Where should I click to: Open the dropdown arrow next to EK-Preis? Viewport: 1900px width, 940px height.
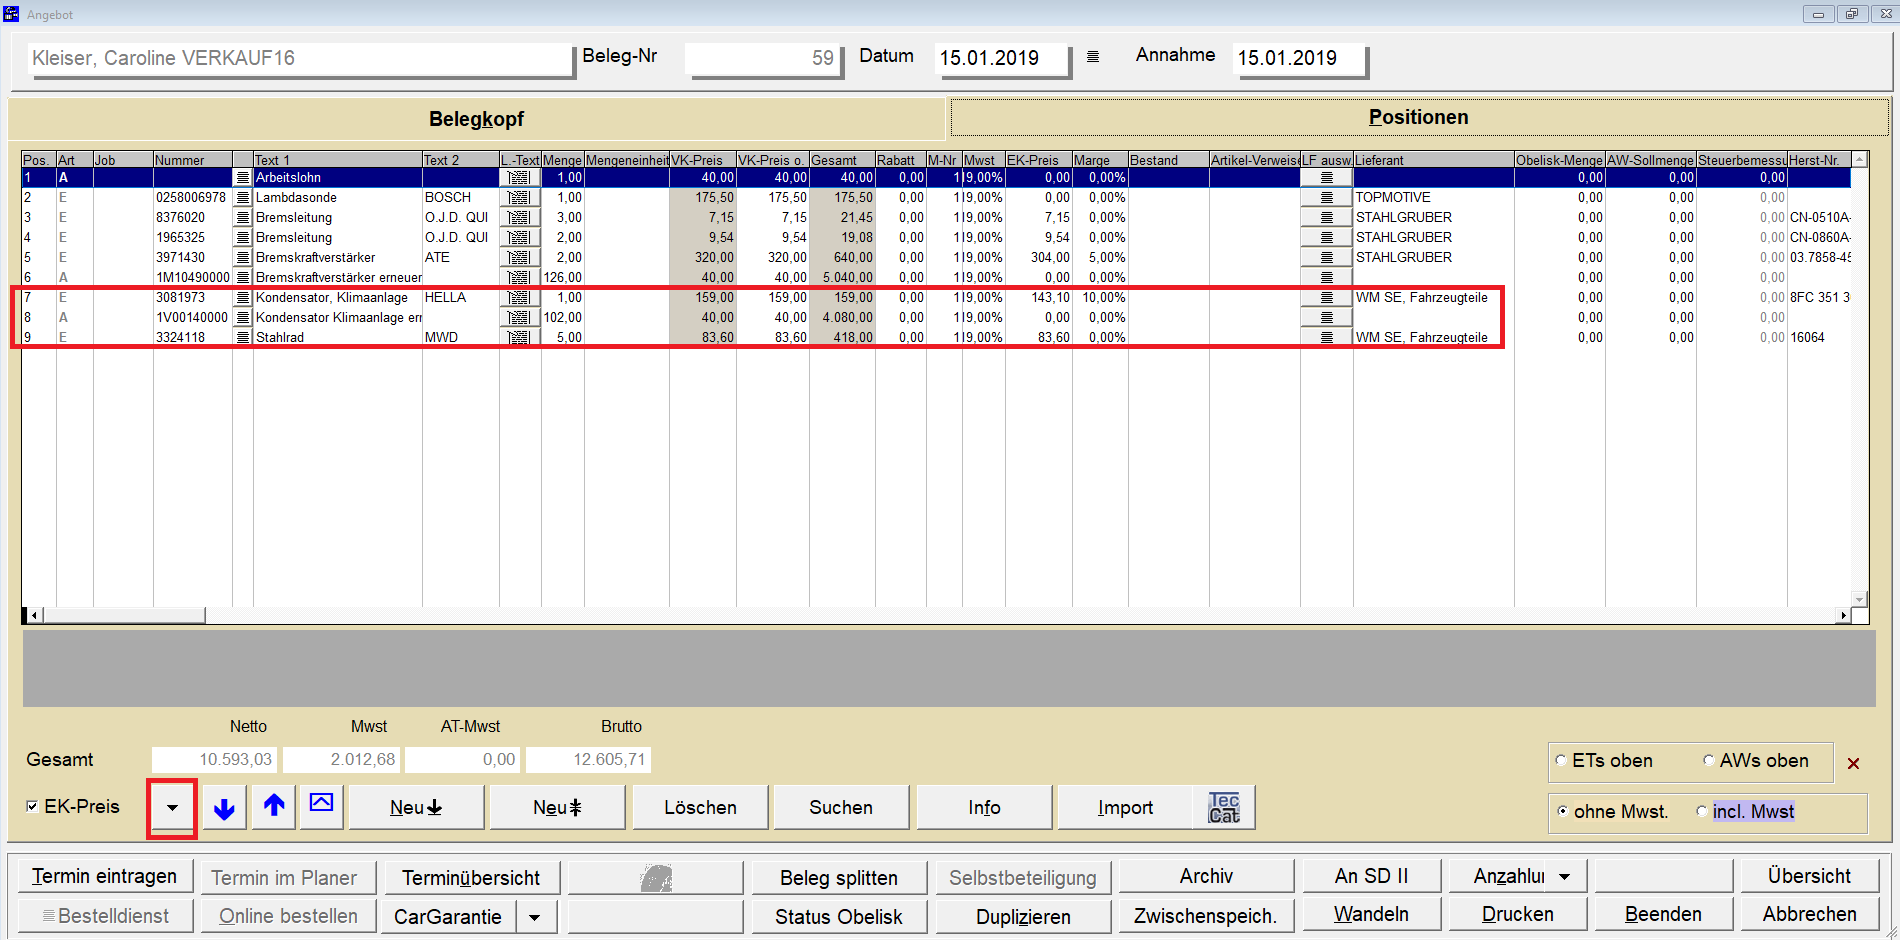pos(172,808)
